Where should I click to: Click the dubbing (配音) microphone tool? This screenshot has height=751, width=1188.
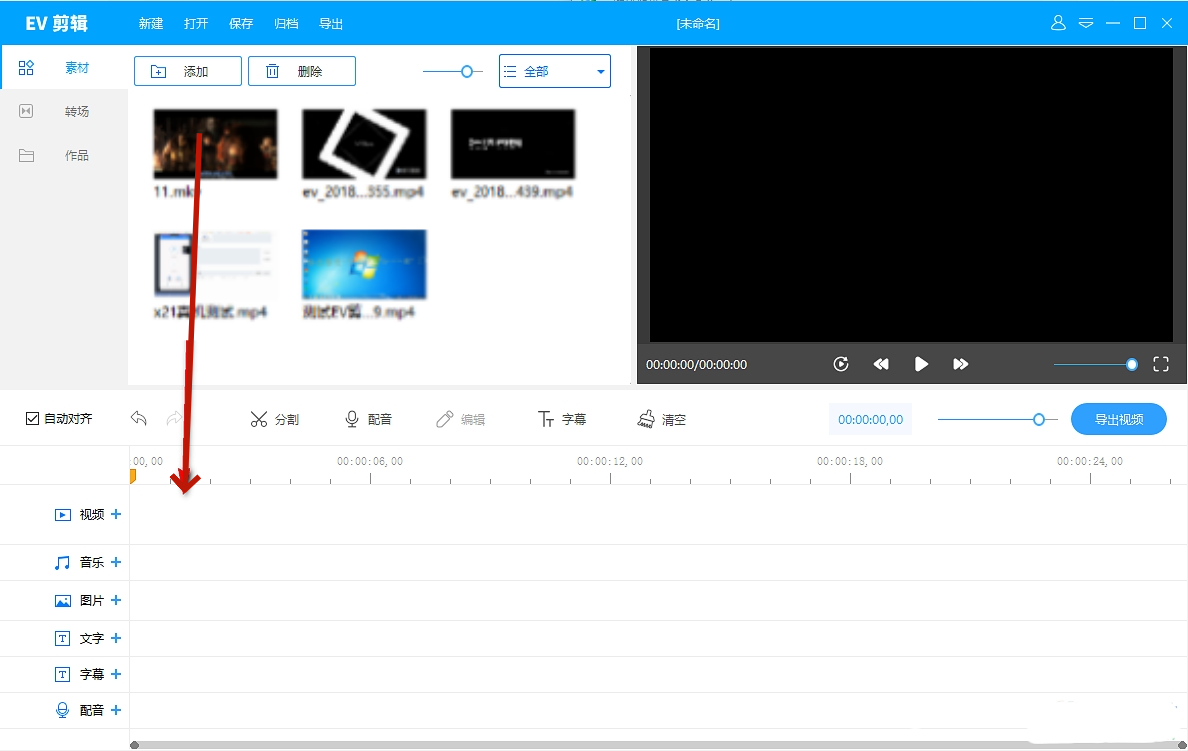point(352,419)
